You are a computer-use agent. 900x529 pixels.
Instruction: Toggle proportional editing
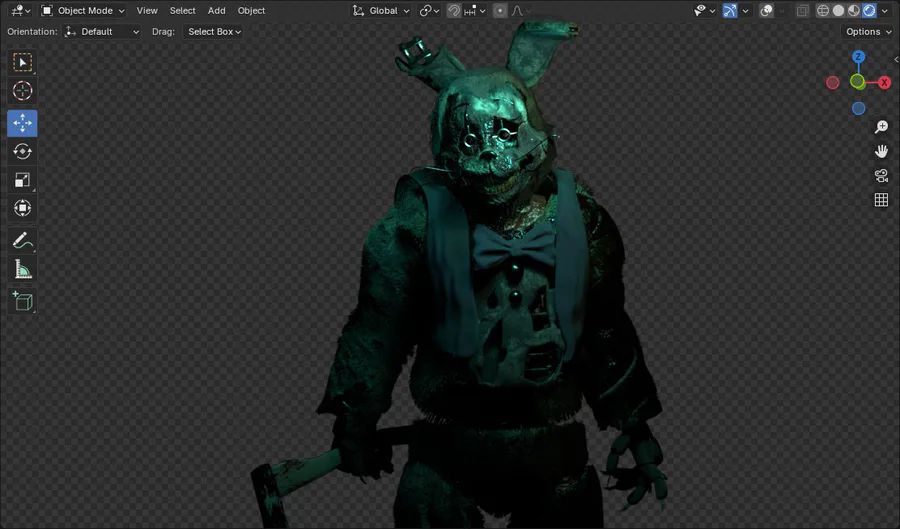click(x=500, y=10)
